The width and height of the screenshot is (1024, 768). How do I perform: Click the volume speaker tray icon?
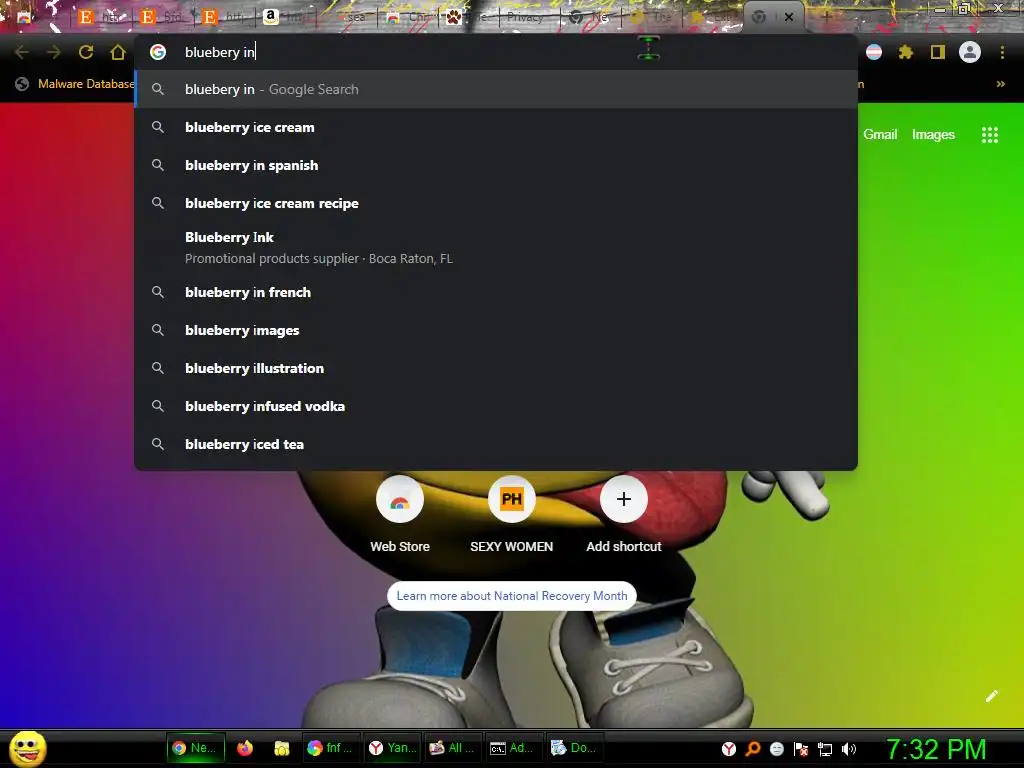coord(848,749)
